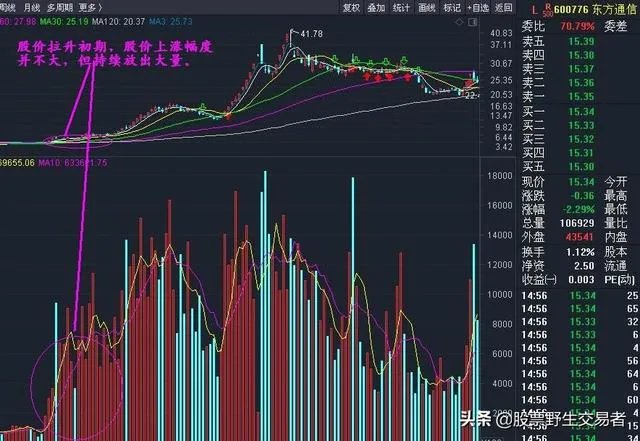The height and width of the screenshot is (441, 640).
Task: Click the 复权 adjustment button
Action: 351,7
